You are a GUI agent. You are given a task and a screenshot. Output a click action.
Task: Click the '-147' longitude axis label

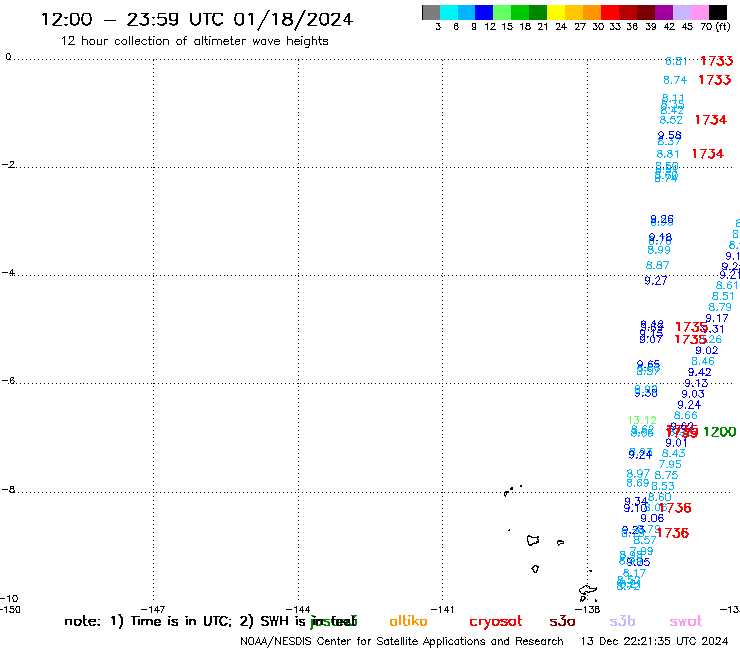click(153, 609)
